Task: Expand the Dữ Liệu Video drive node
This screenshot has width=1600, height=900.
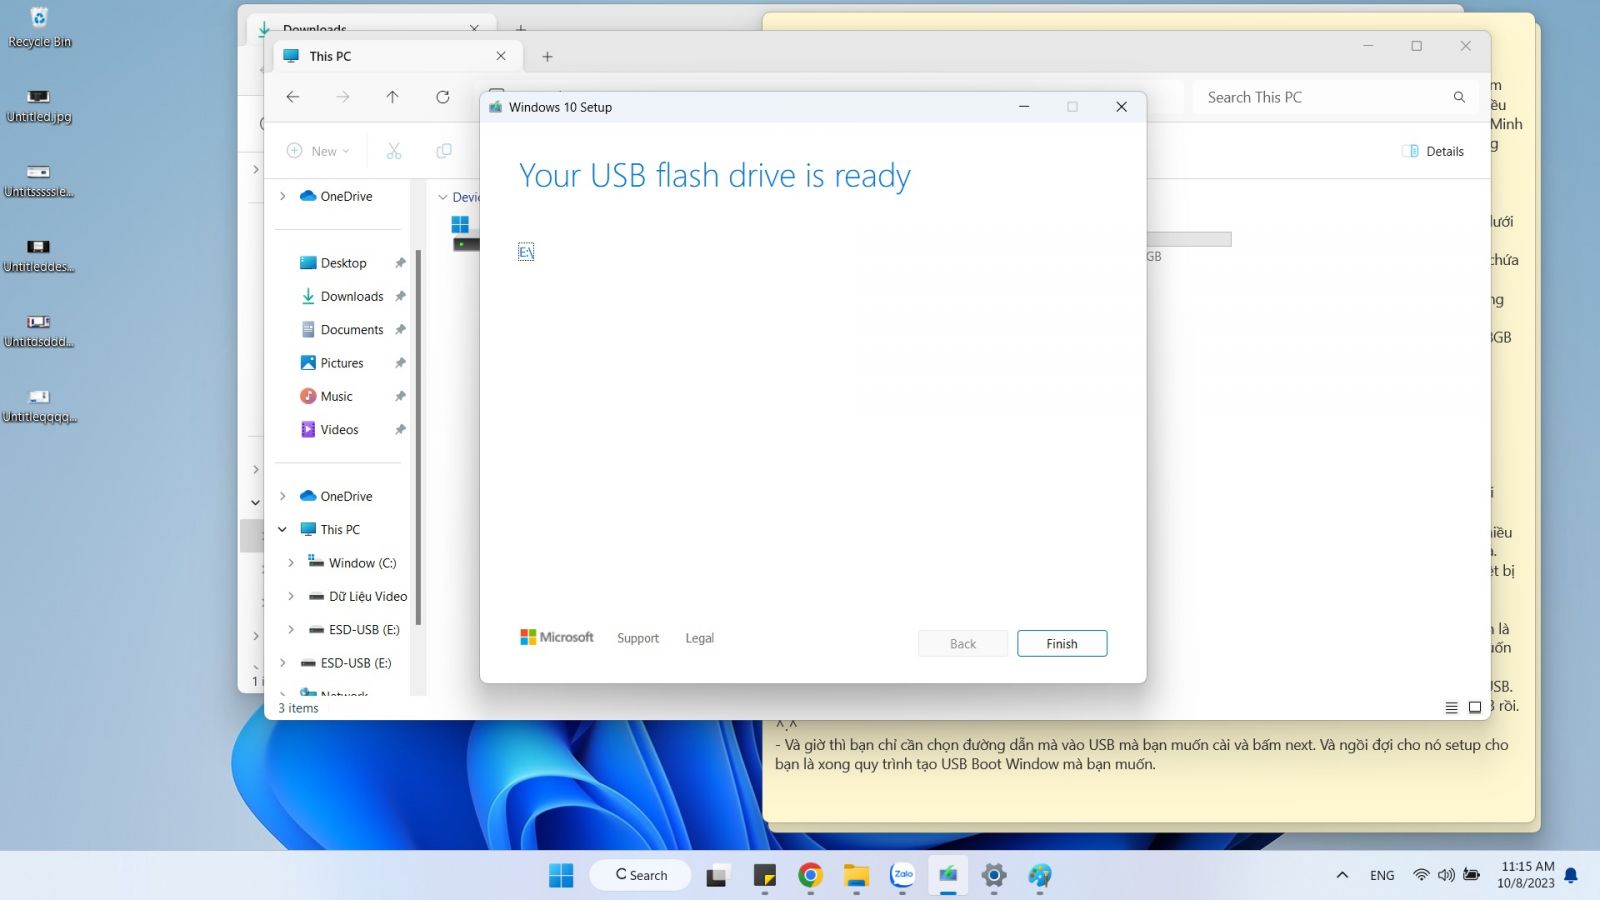Action: click(x=291, y=596)
